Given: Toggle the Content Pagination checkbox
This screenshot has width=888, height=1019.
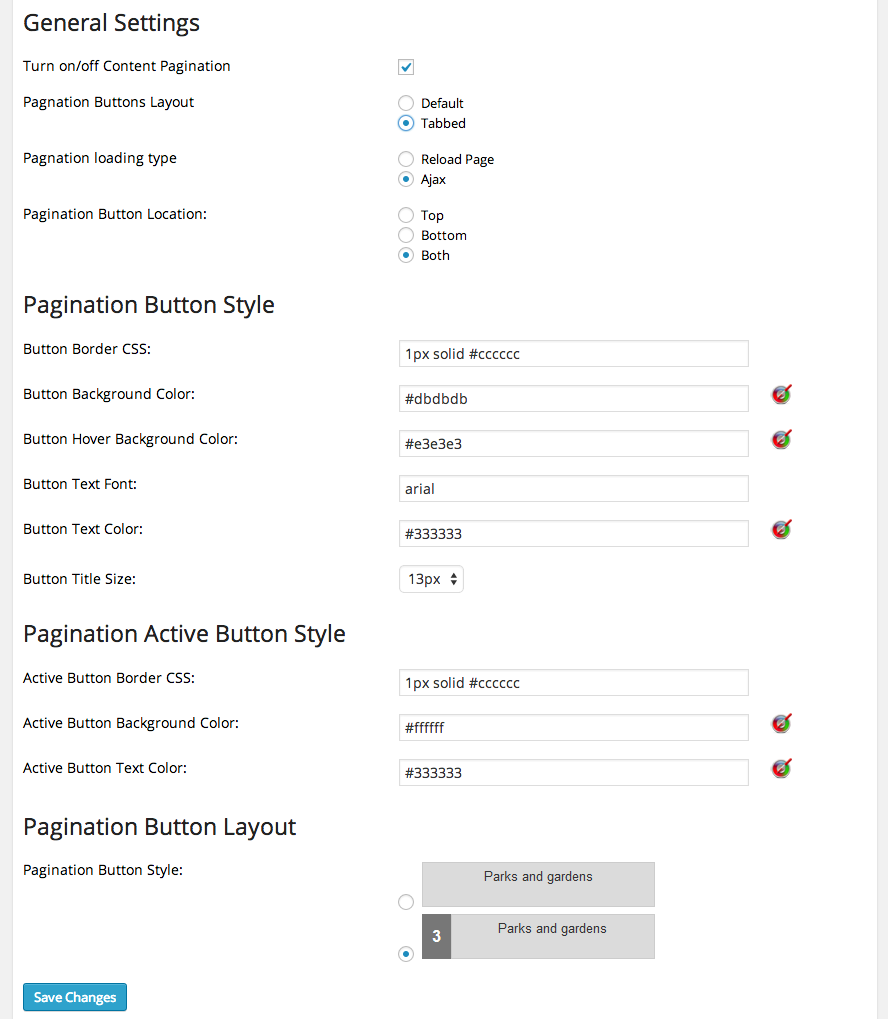Looking at the screenshot, I should 406,67.
